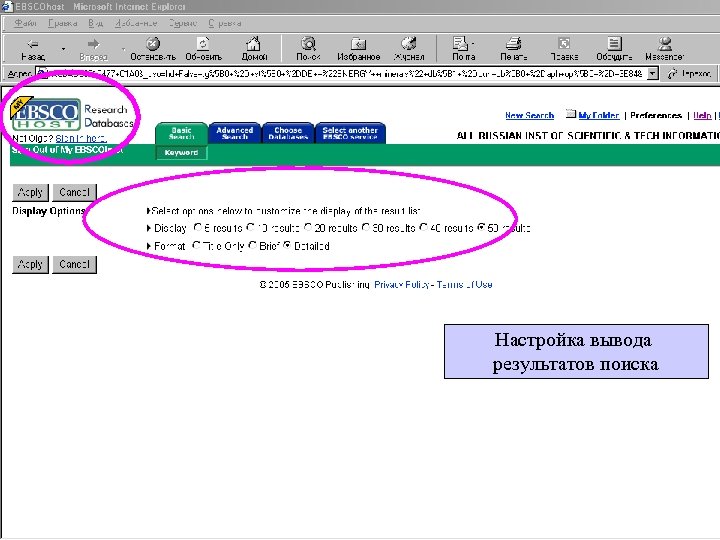Open the Избранное menu
The height and width of the screenshot is (540, 720).
point(136,23)
